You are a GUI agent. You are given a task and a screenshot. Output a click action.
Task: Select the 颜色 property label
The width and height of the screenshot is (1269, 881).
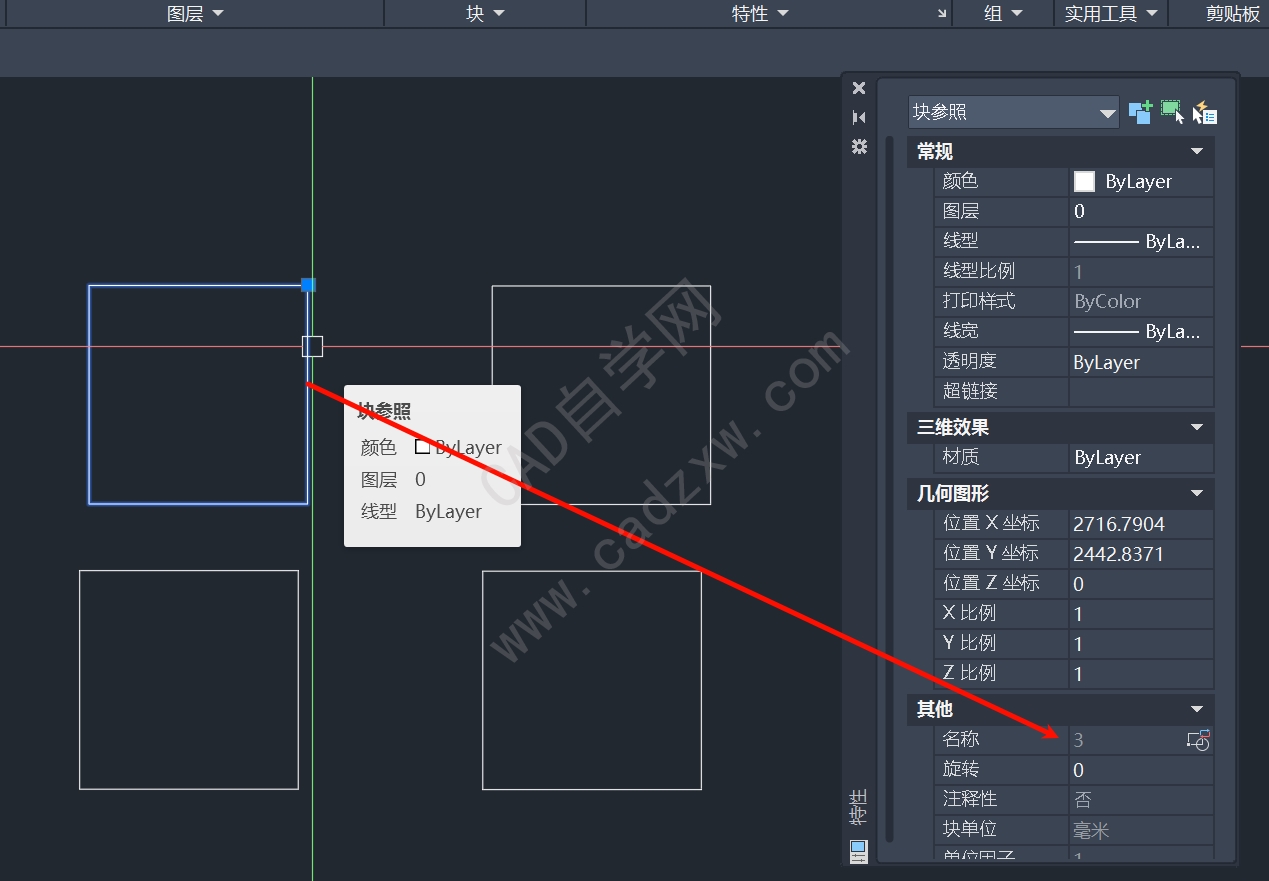click(960, 181)
